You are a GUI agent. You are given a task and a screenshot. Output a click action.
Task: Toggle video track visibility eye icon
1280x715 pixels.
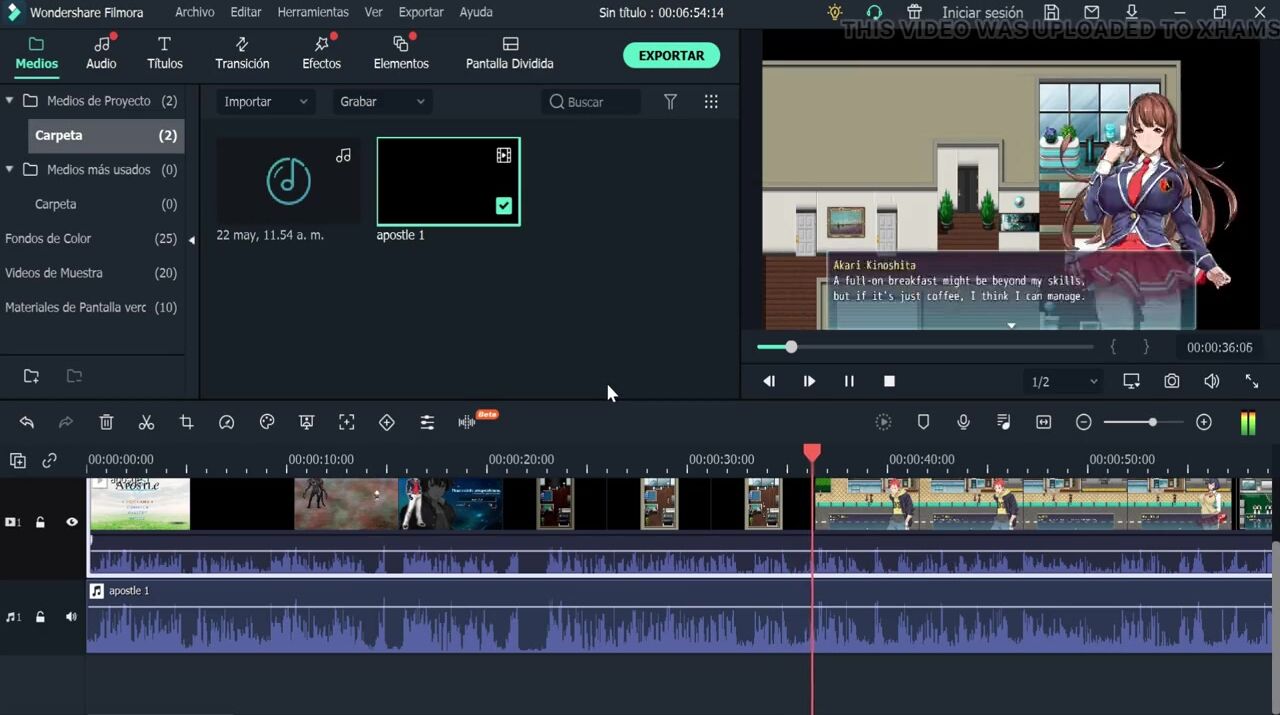tap(71, 522)
